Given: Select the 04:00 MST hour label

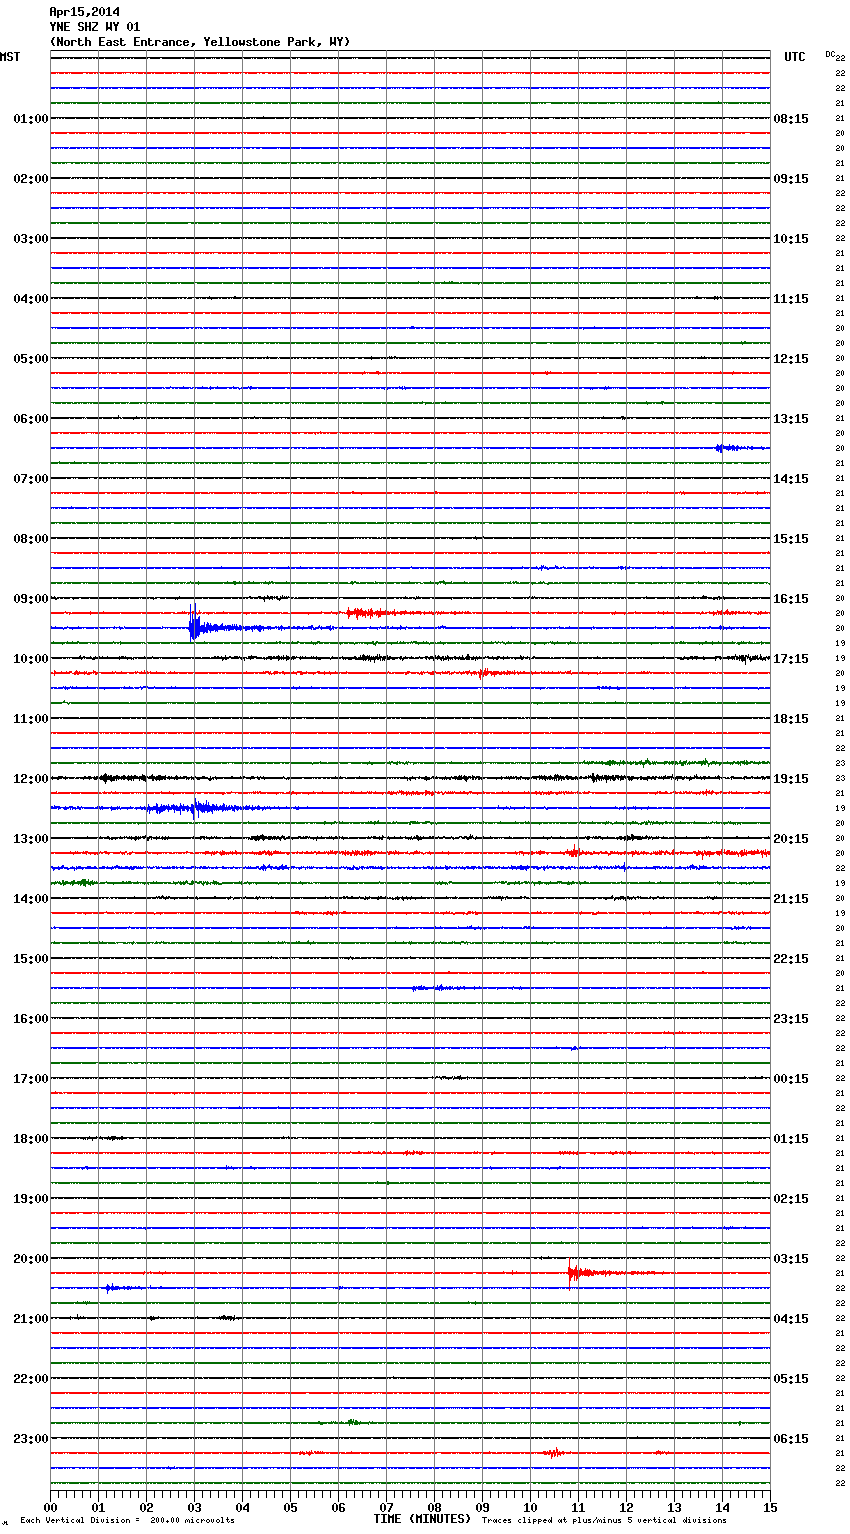Looking at the screenshot, I should click(x=31, y=299).
